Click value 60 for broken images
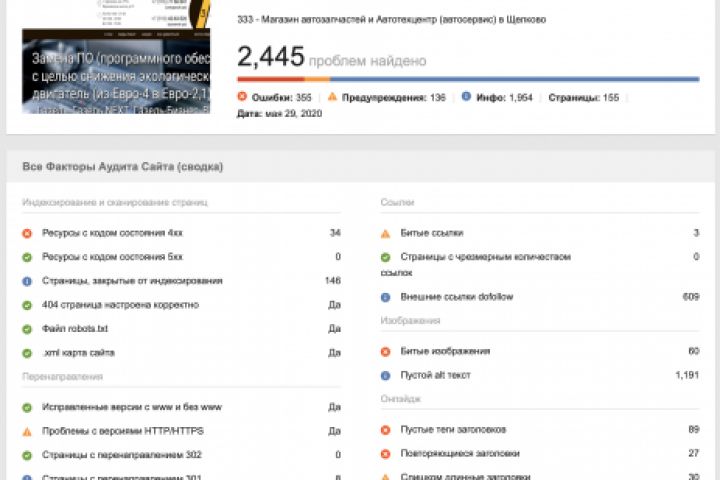This screenshot has height=480, width=720. (x=694, y=351)
